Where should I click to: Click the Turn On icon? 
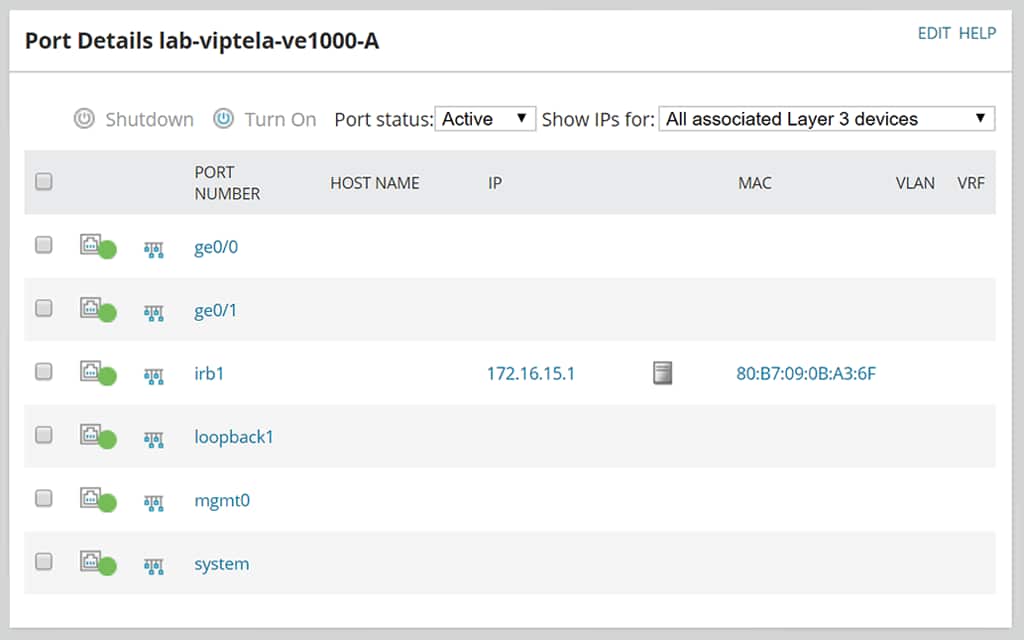222,119
